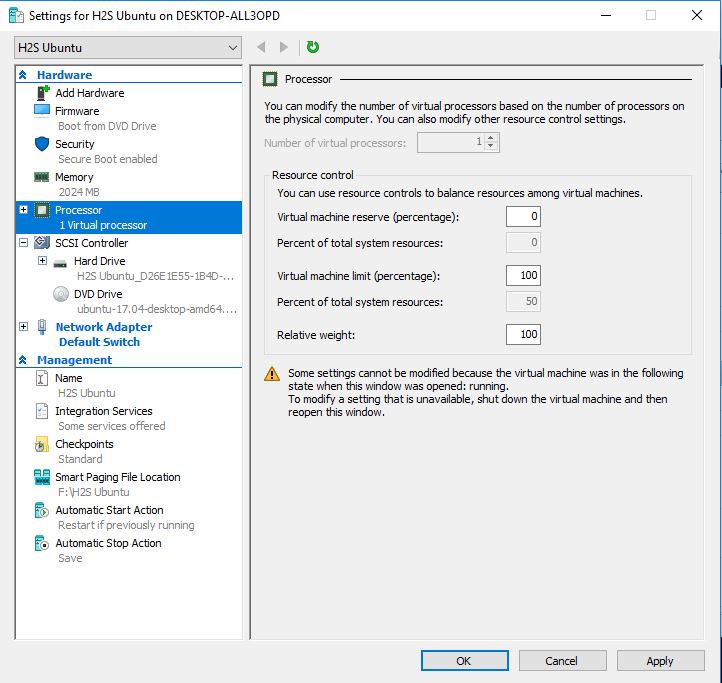722x683 pixels.
Task: Click 'Default Switch' text under Network Adapter
Action: coord(99,342)
